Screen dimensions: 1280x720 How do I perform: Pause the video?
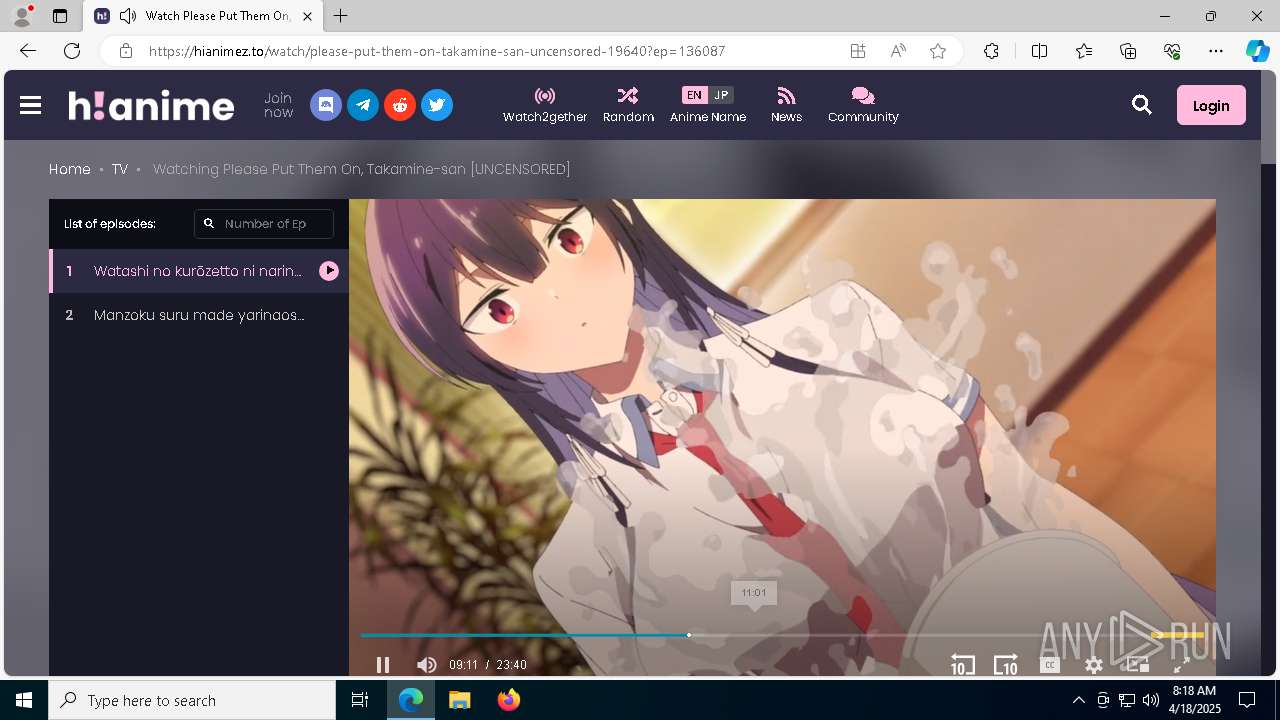(x=383, y=664)
